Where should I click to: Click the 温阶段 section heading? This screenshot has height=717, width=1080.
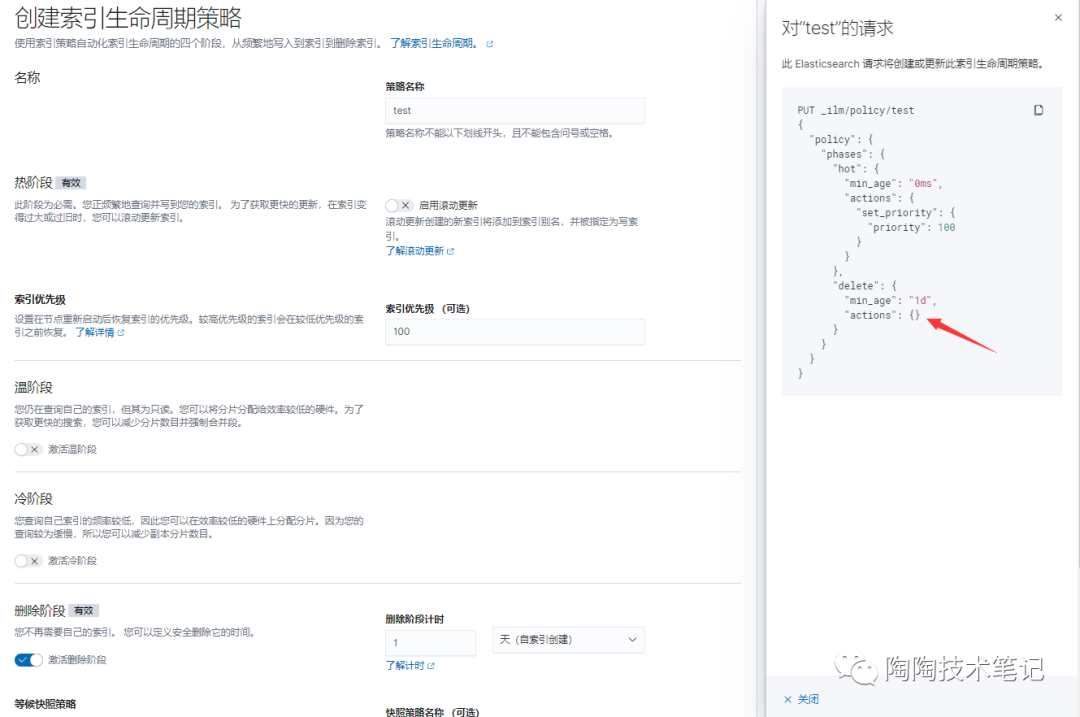point(33,388)
